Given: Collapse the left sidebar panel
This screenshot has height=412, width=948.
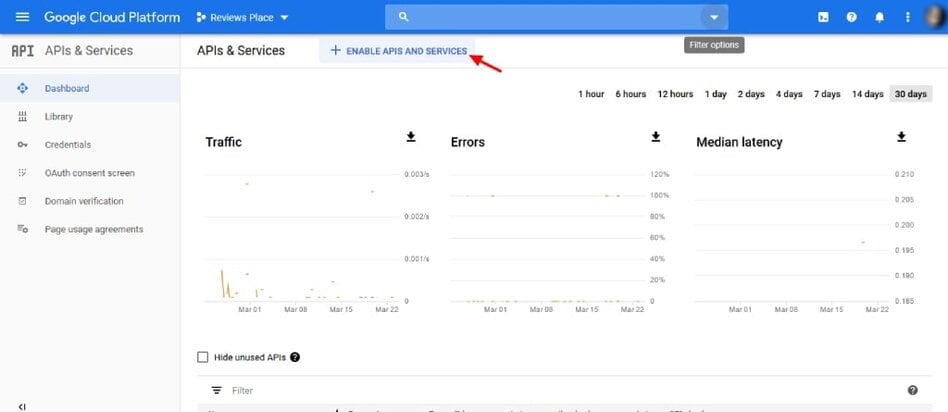Looking at the screenshot, I should coord(22,406).
